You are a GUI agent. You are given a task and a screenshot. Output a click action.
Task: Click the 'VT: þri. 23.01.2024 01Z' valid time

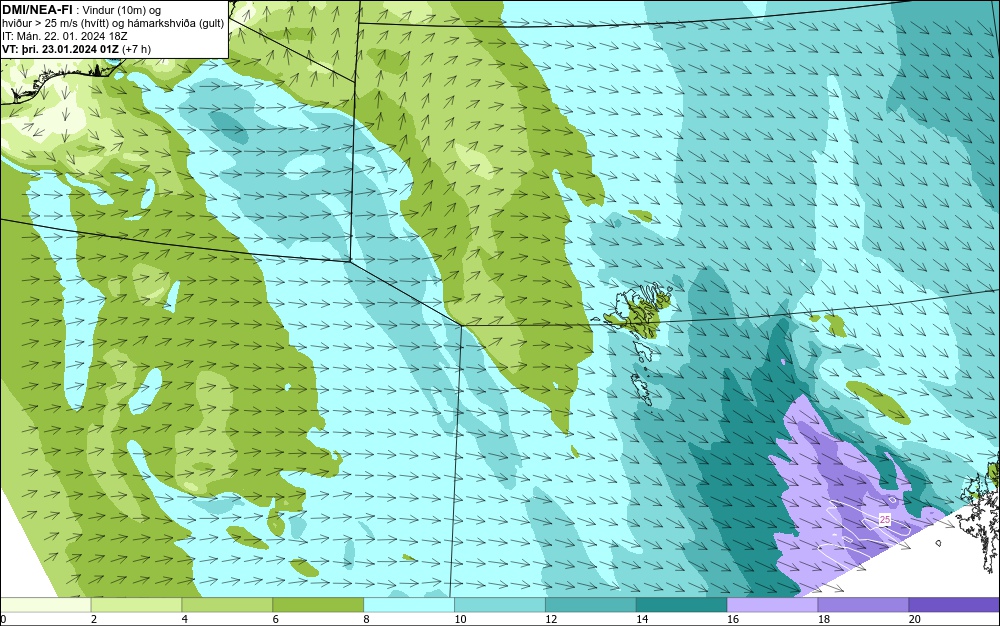(x=61, y=49)
